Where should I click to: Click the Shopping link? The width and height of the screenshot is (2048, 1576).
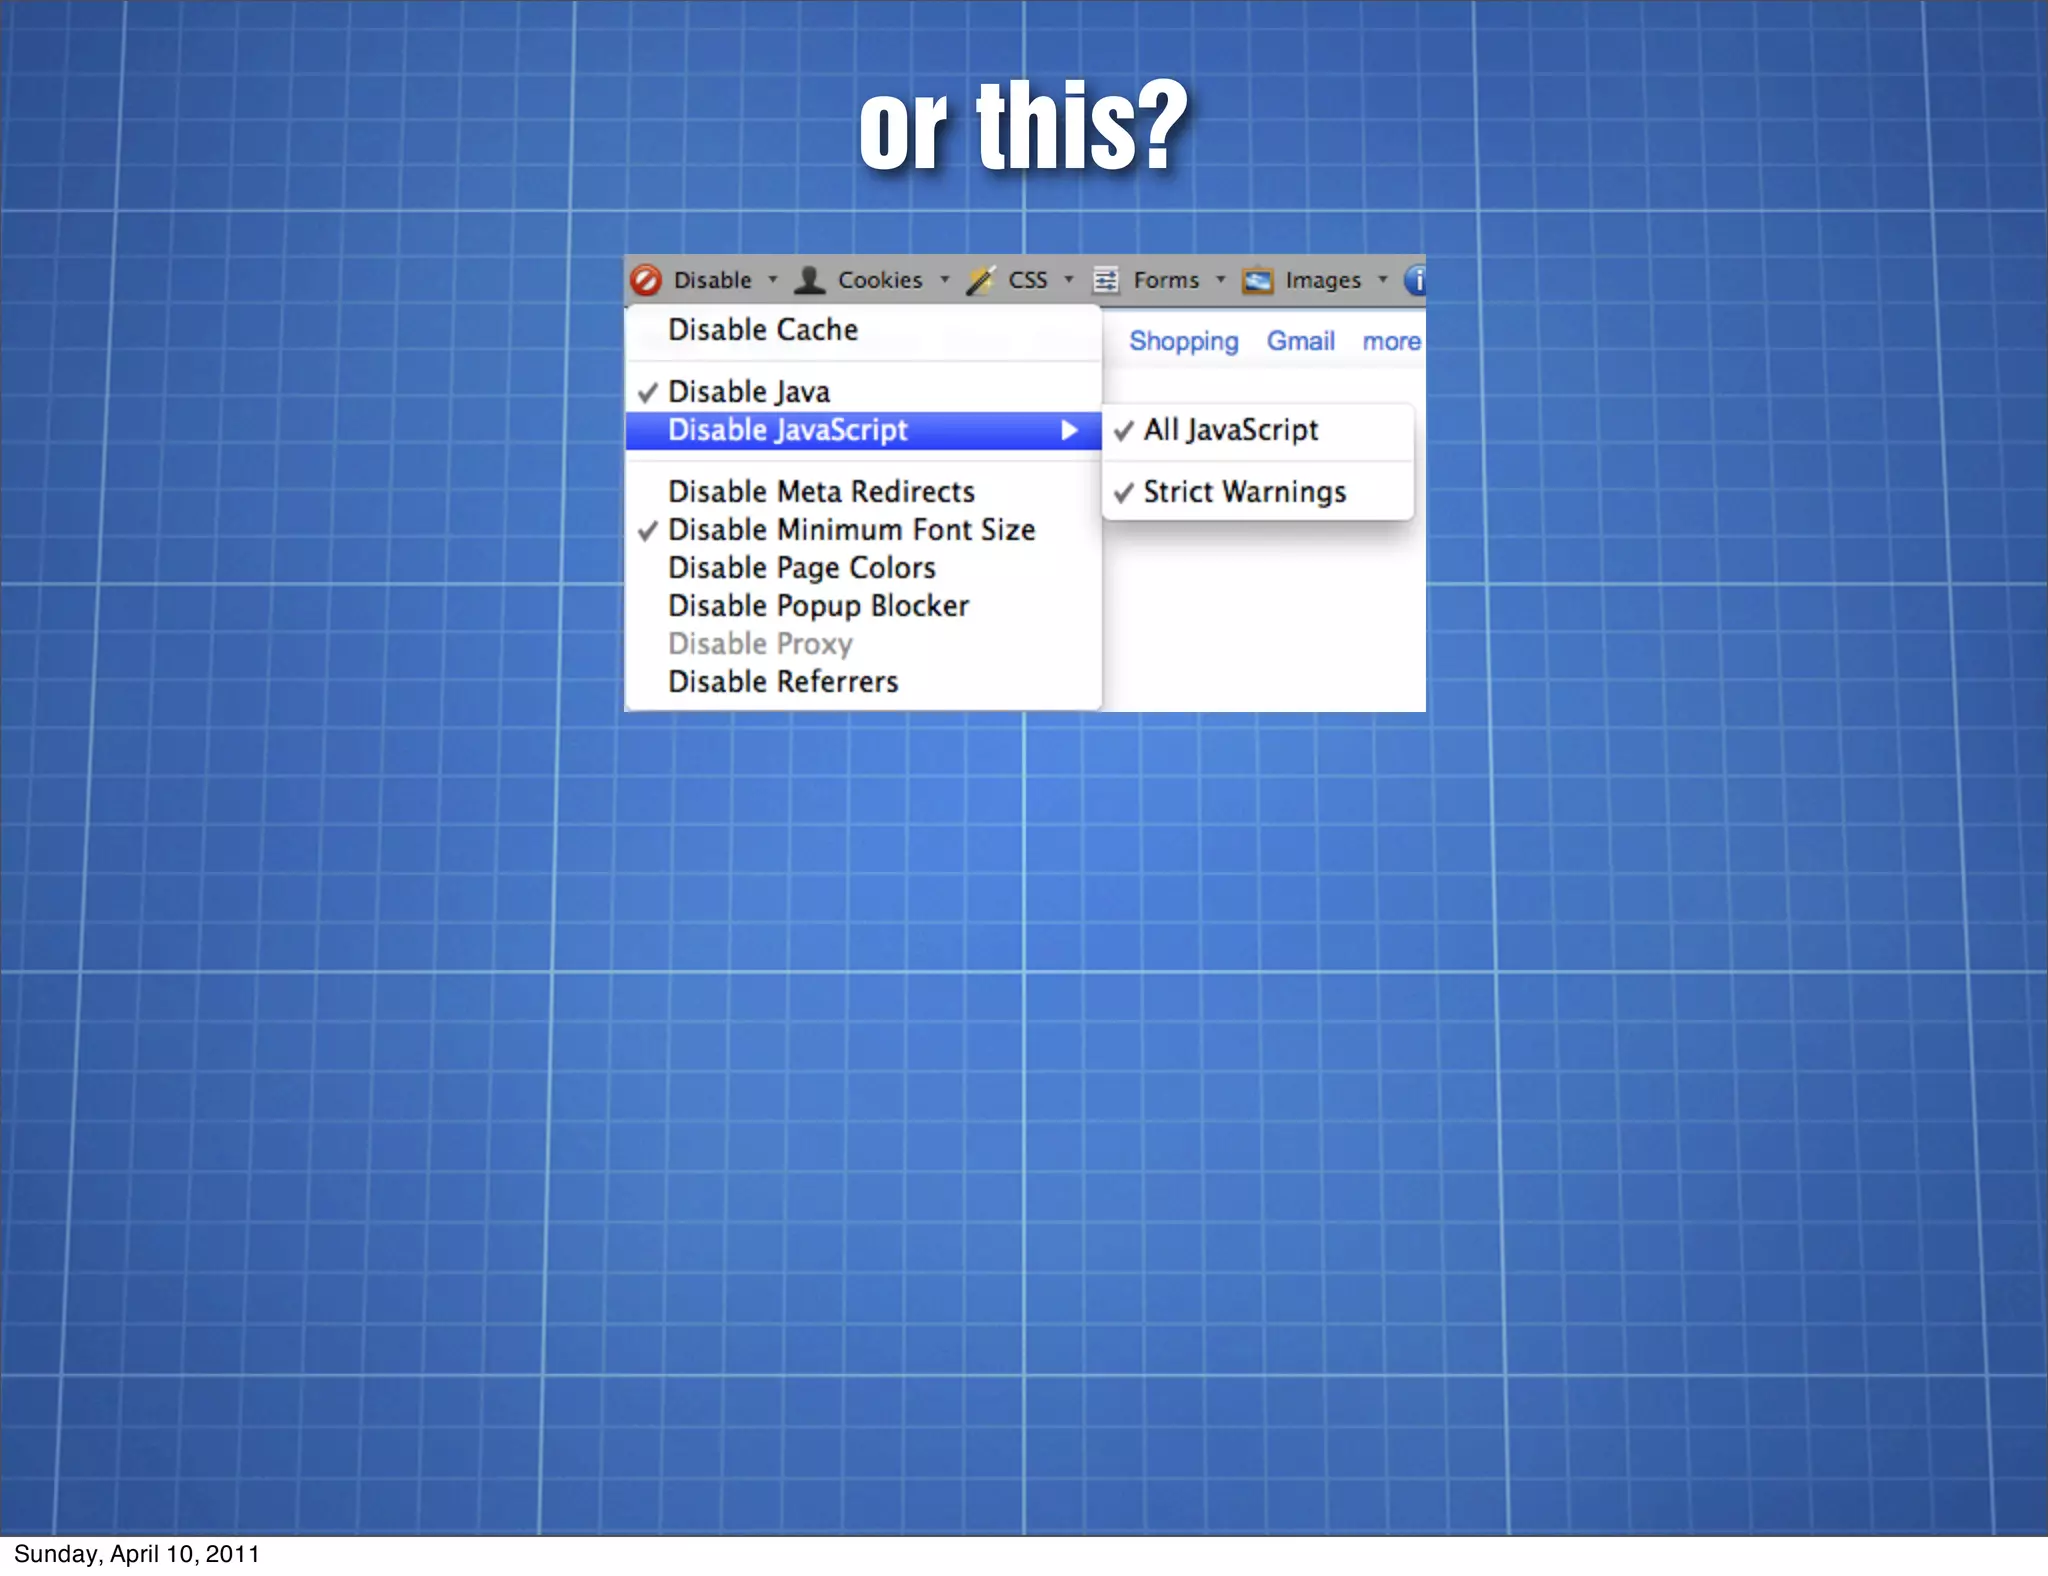(1183, 341)
